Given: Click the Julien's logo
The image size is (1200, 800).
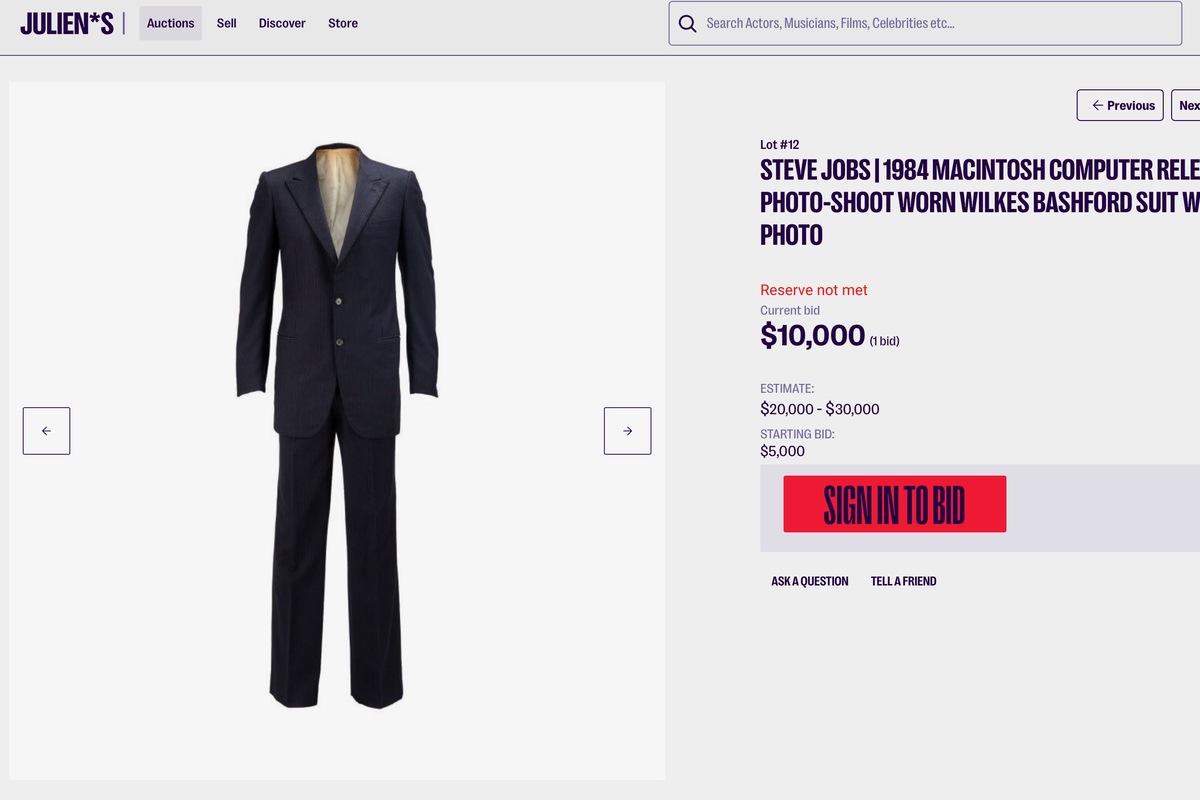Looking at the screenshot, I should [67, 23].
